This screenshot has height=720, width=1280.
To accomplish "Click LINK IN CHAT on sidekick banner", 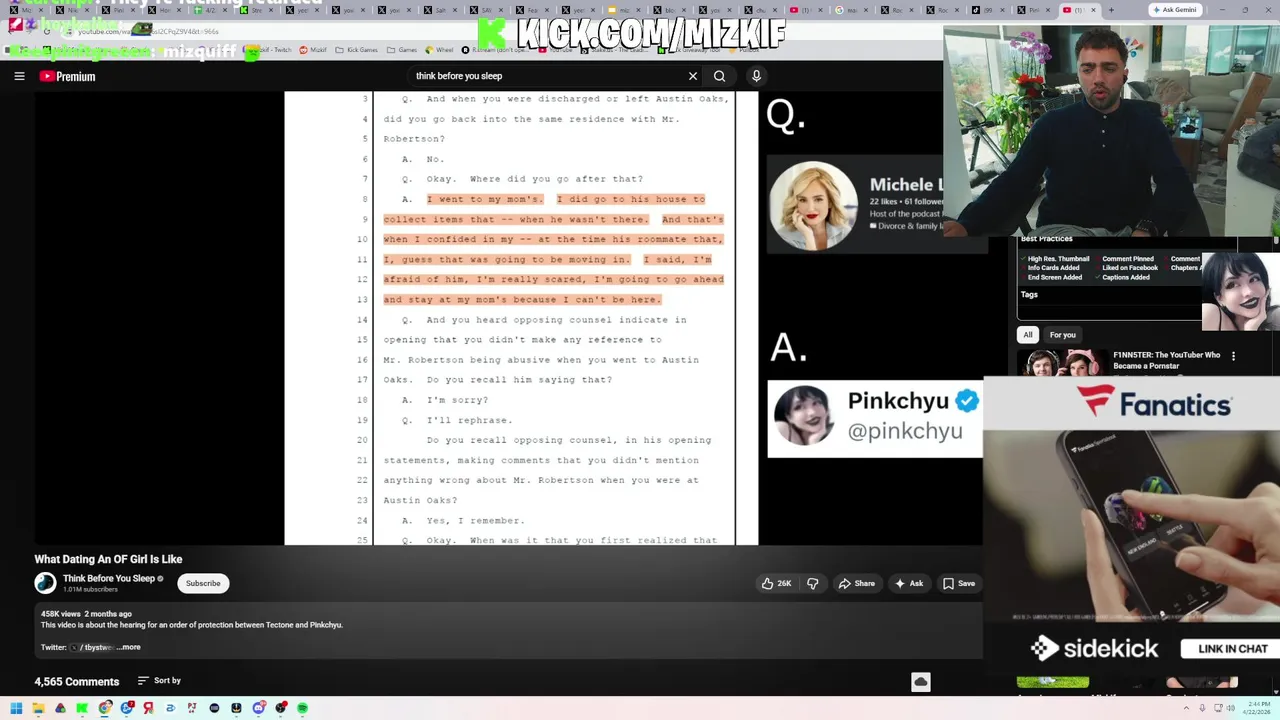I will pos(1232,649).
